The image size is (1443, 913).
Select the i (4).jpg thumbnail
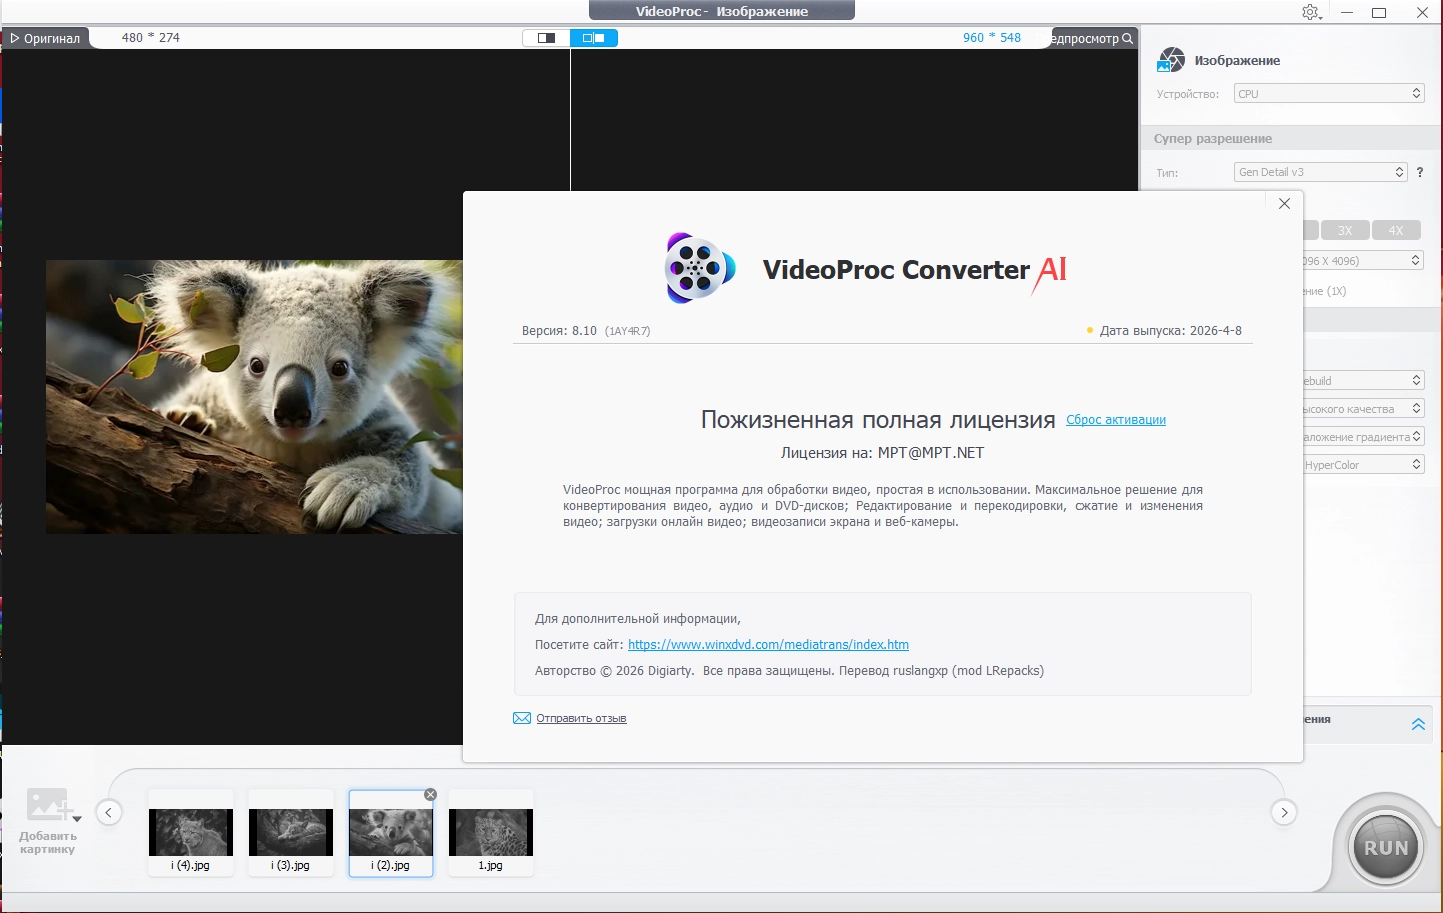click(x=191, y=832)
